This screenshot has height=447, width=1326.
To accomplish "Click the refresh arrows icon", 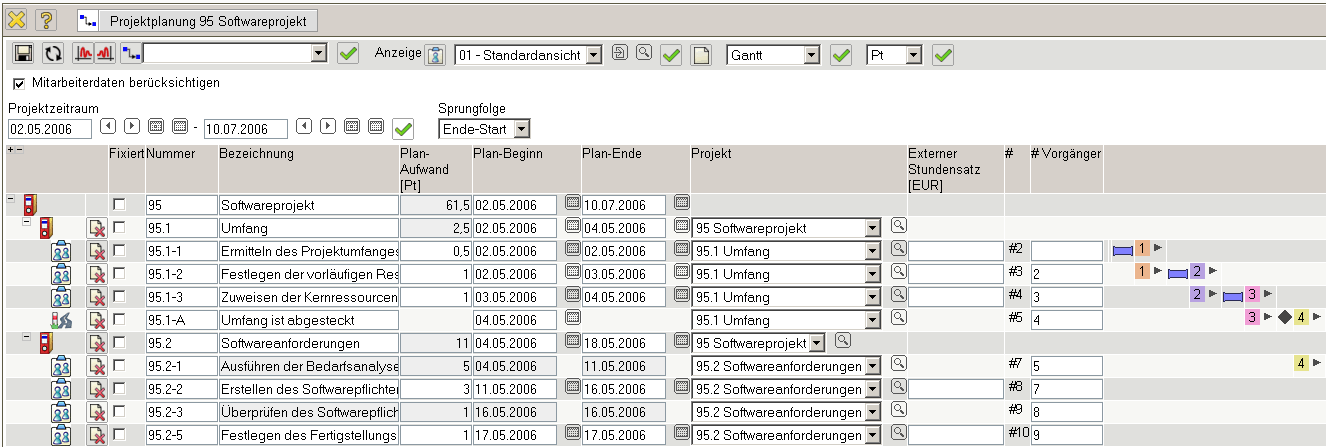I will click(53, 54).
